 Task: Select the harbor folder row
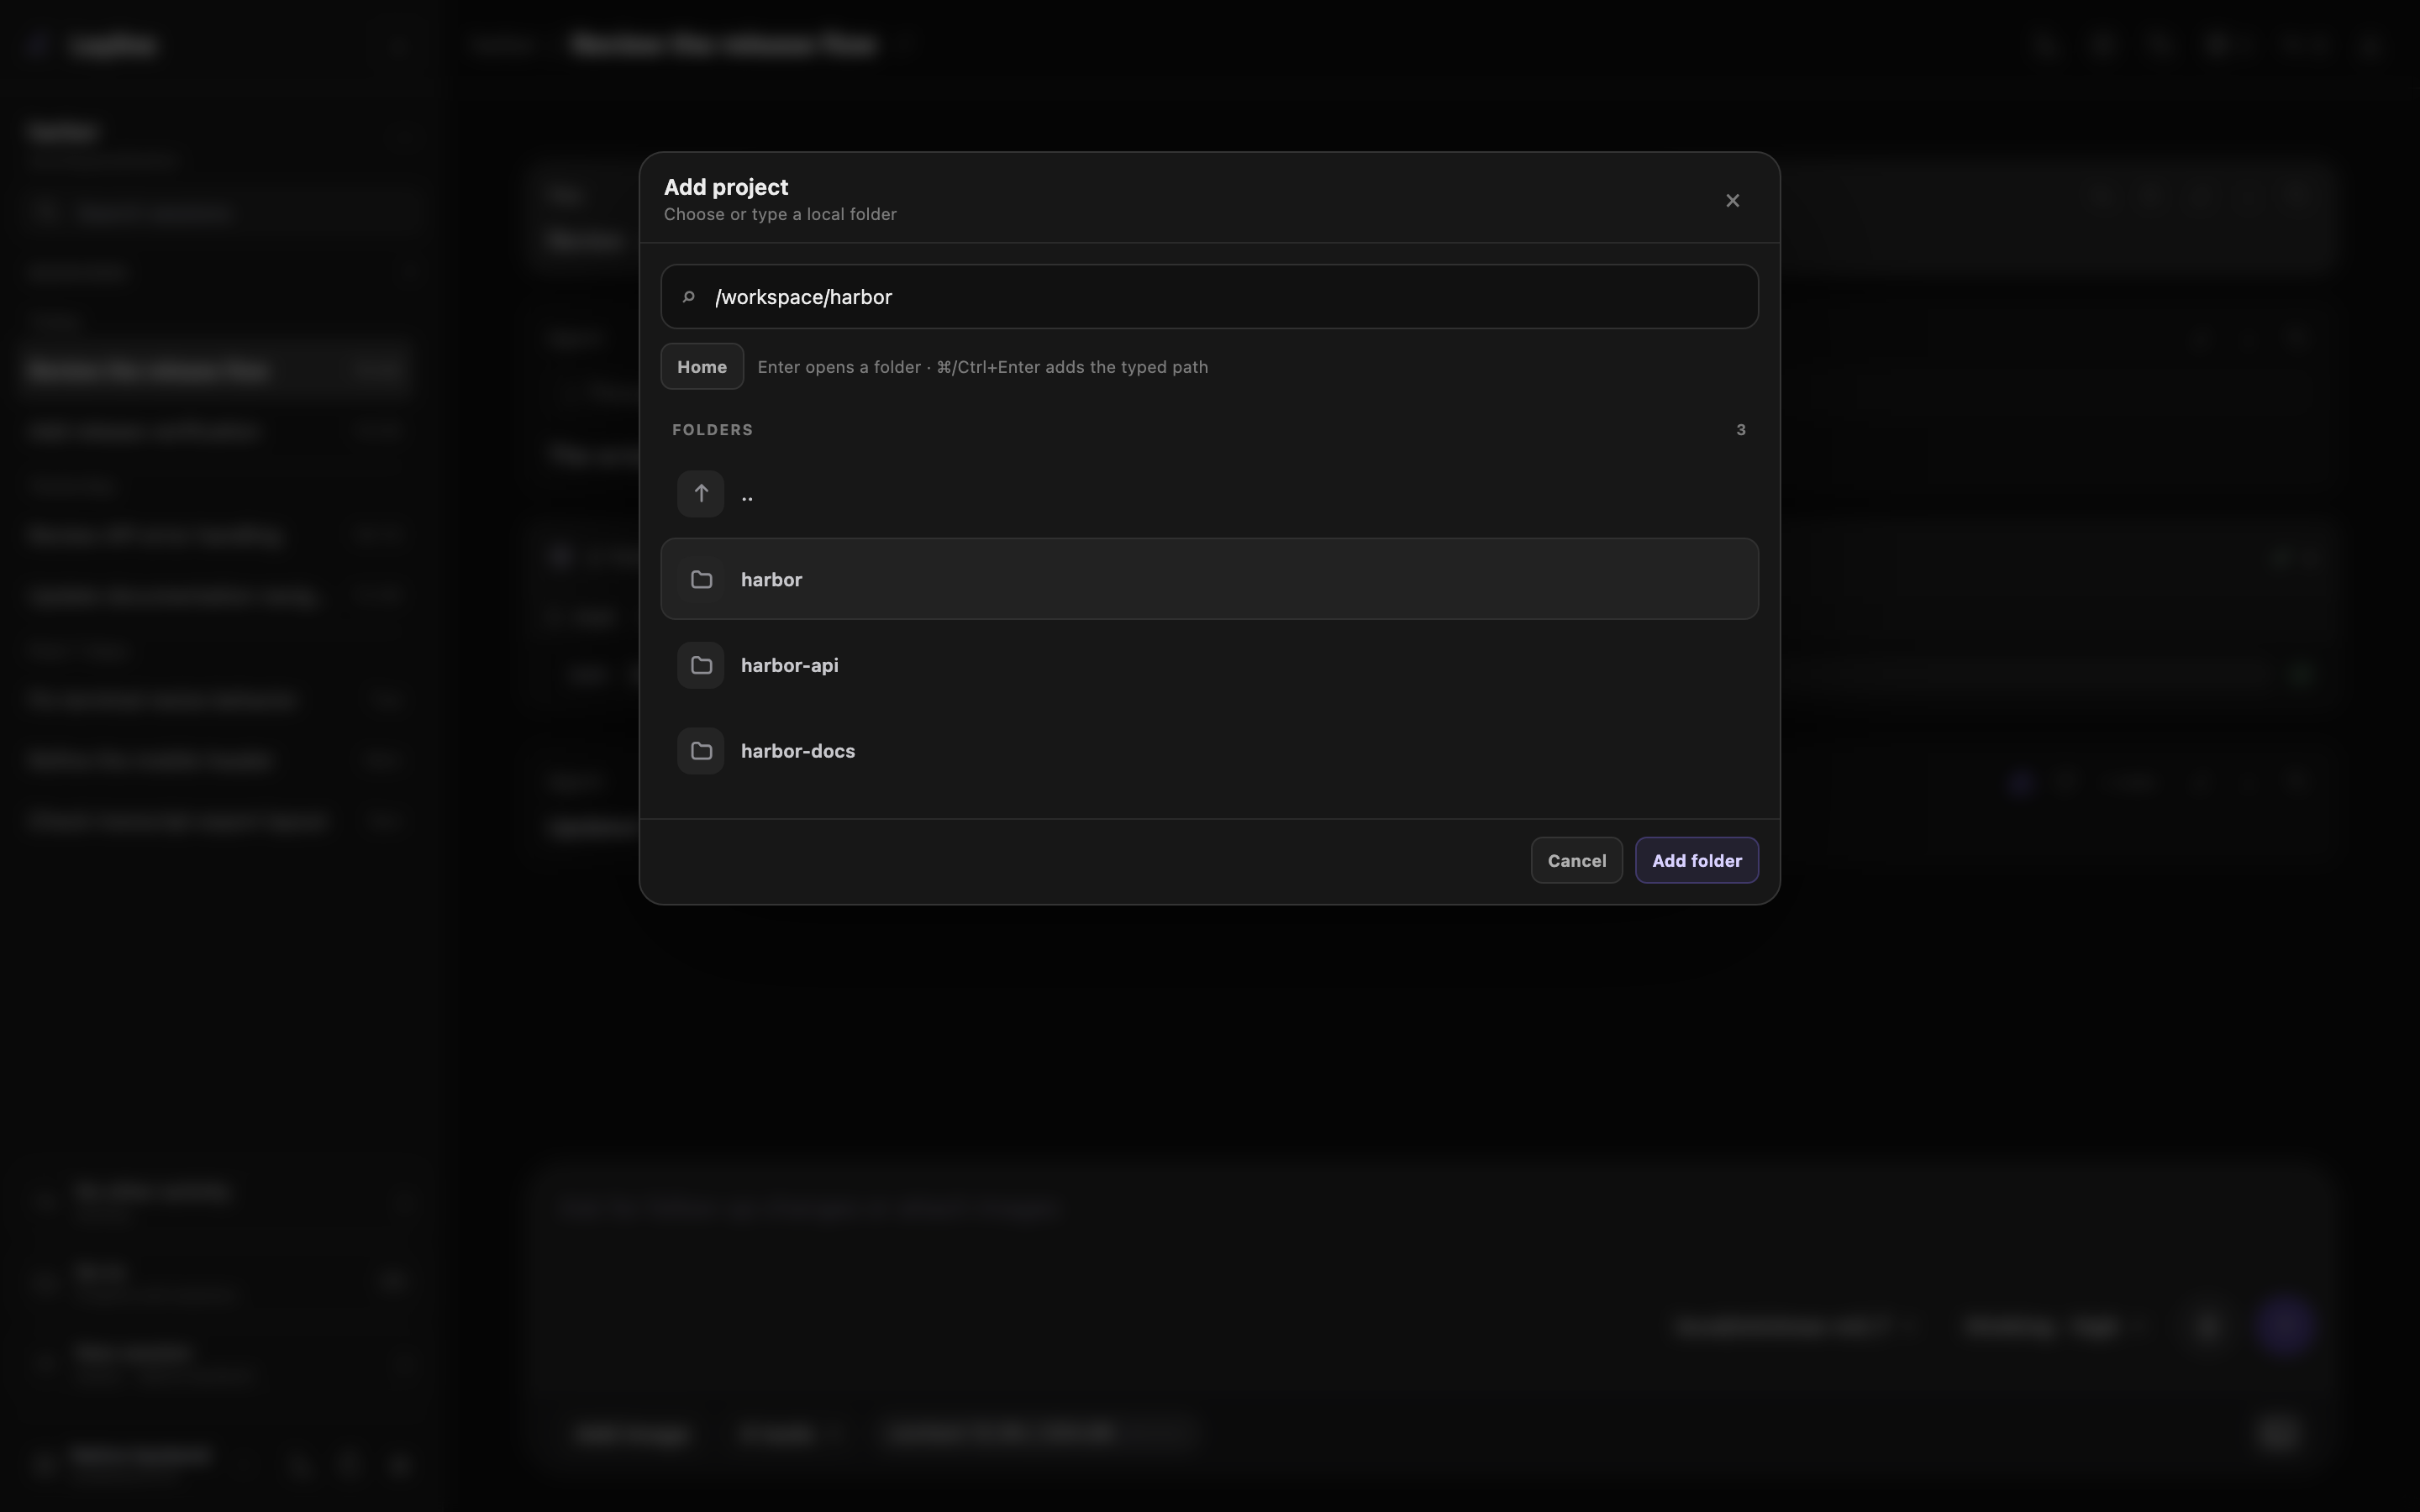pyautogui.click(x=1209, y=579)
